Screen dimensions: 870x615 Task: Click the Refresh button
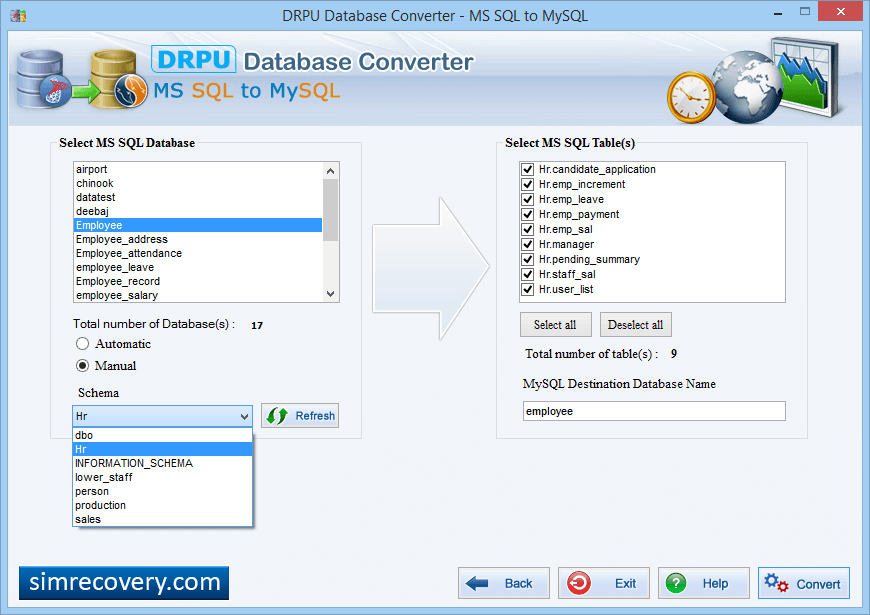[x=300, y=416]
